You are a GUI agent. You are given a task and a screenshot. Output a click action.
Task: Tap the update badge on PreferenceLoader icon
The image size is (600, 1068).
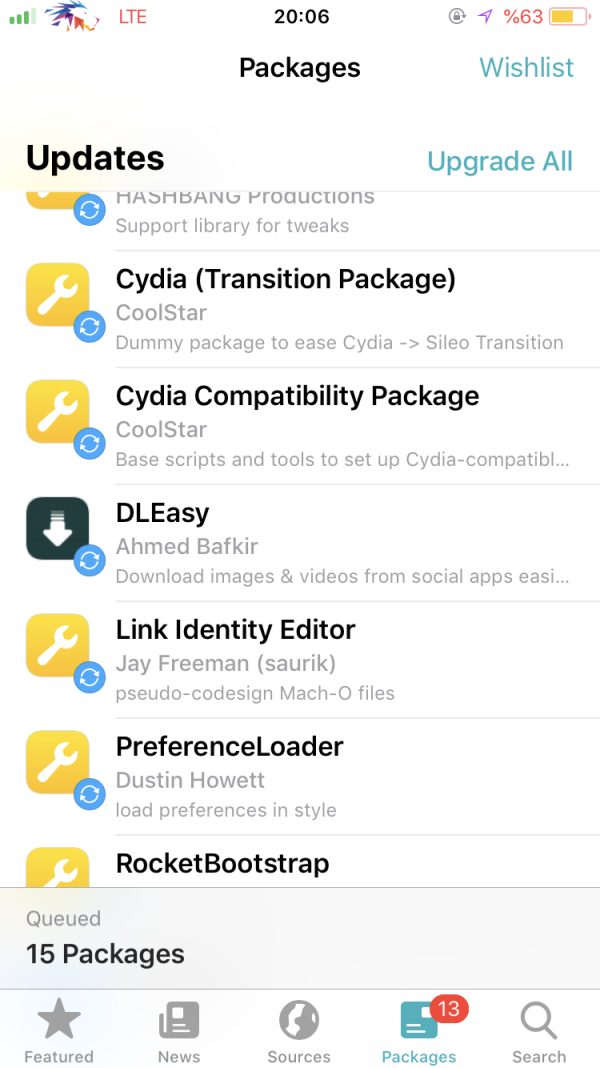[x=90, y=795]
